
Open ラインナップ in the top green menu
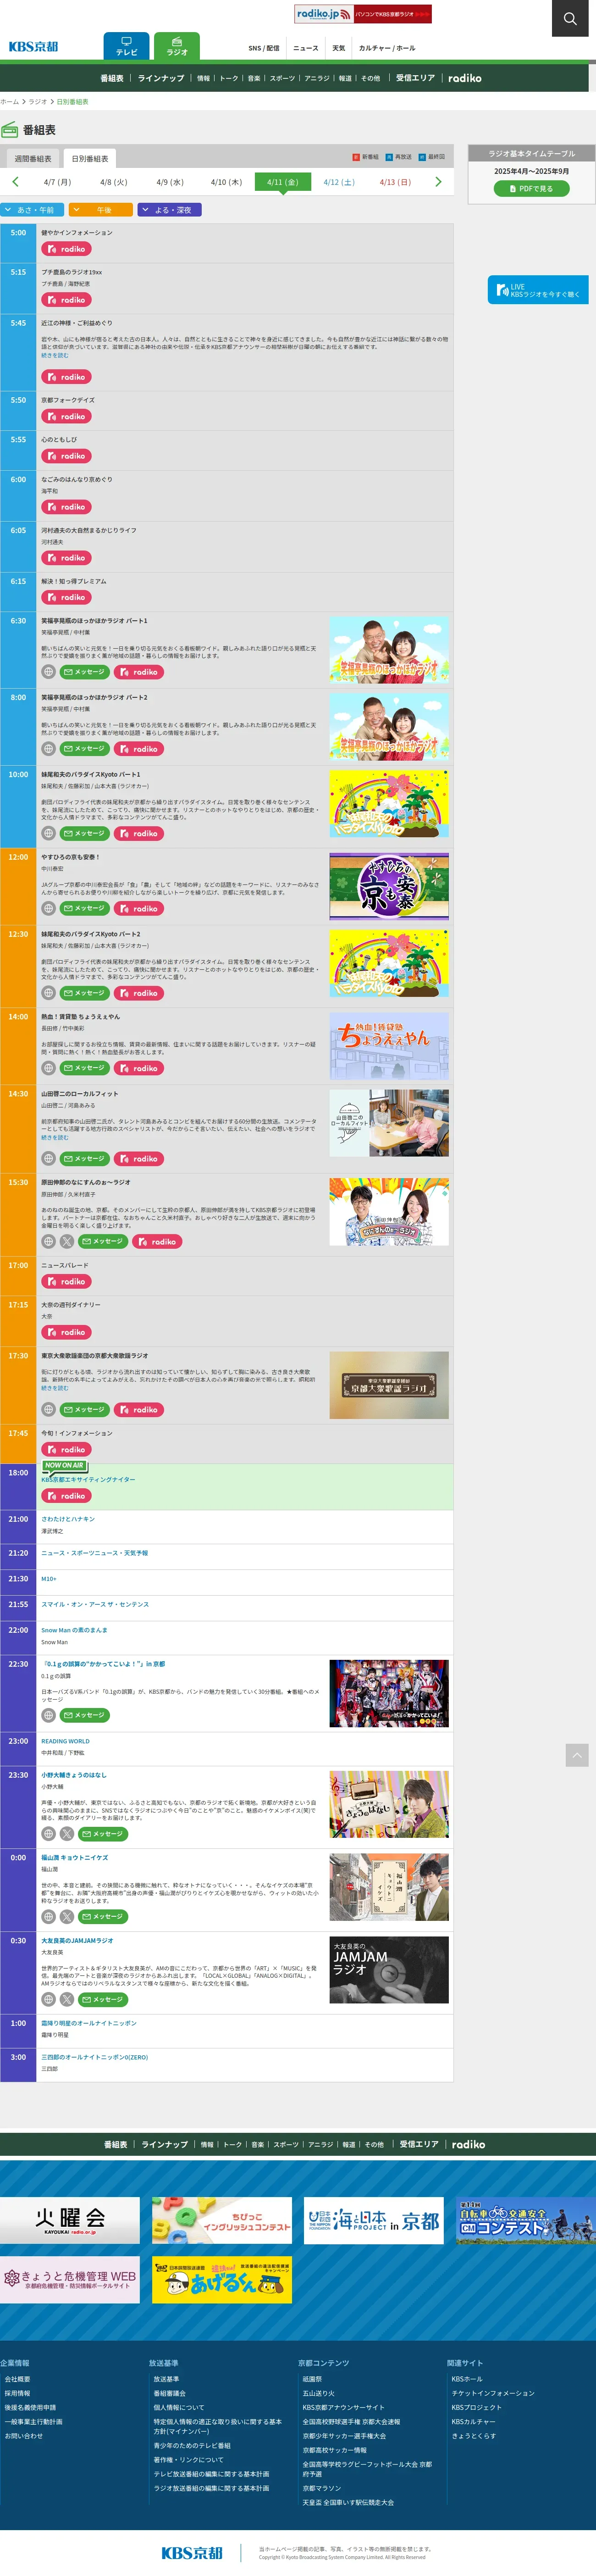pos(161,78)
